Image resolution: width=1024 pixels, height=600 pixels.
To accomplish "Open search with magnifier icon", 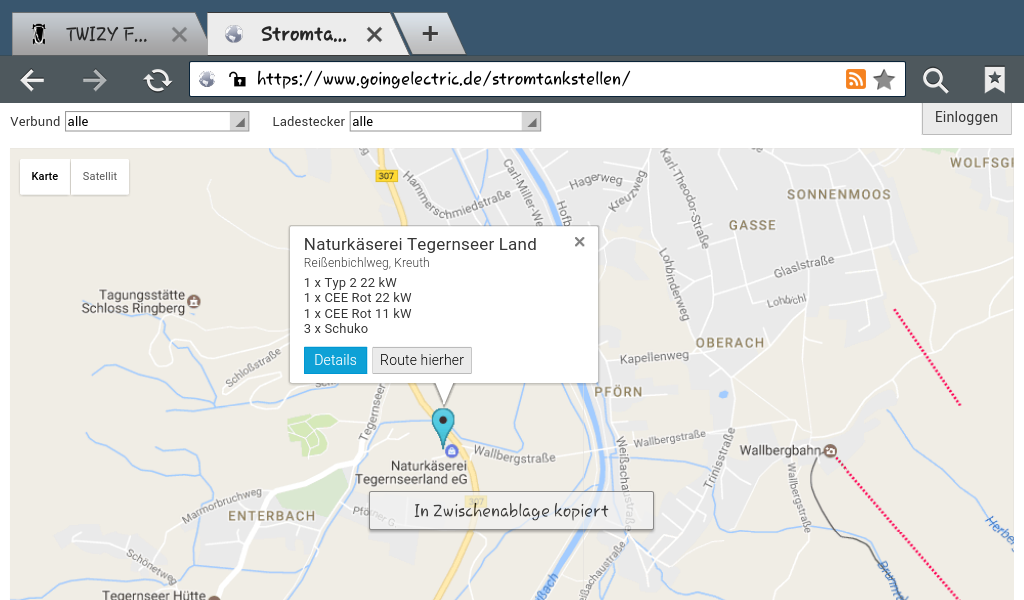I will pyautogui.click(x=935, y=80).
